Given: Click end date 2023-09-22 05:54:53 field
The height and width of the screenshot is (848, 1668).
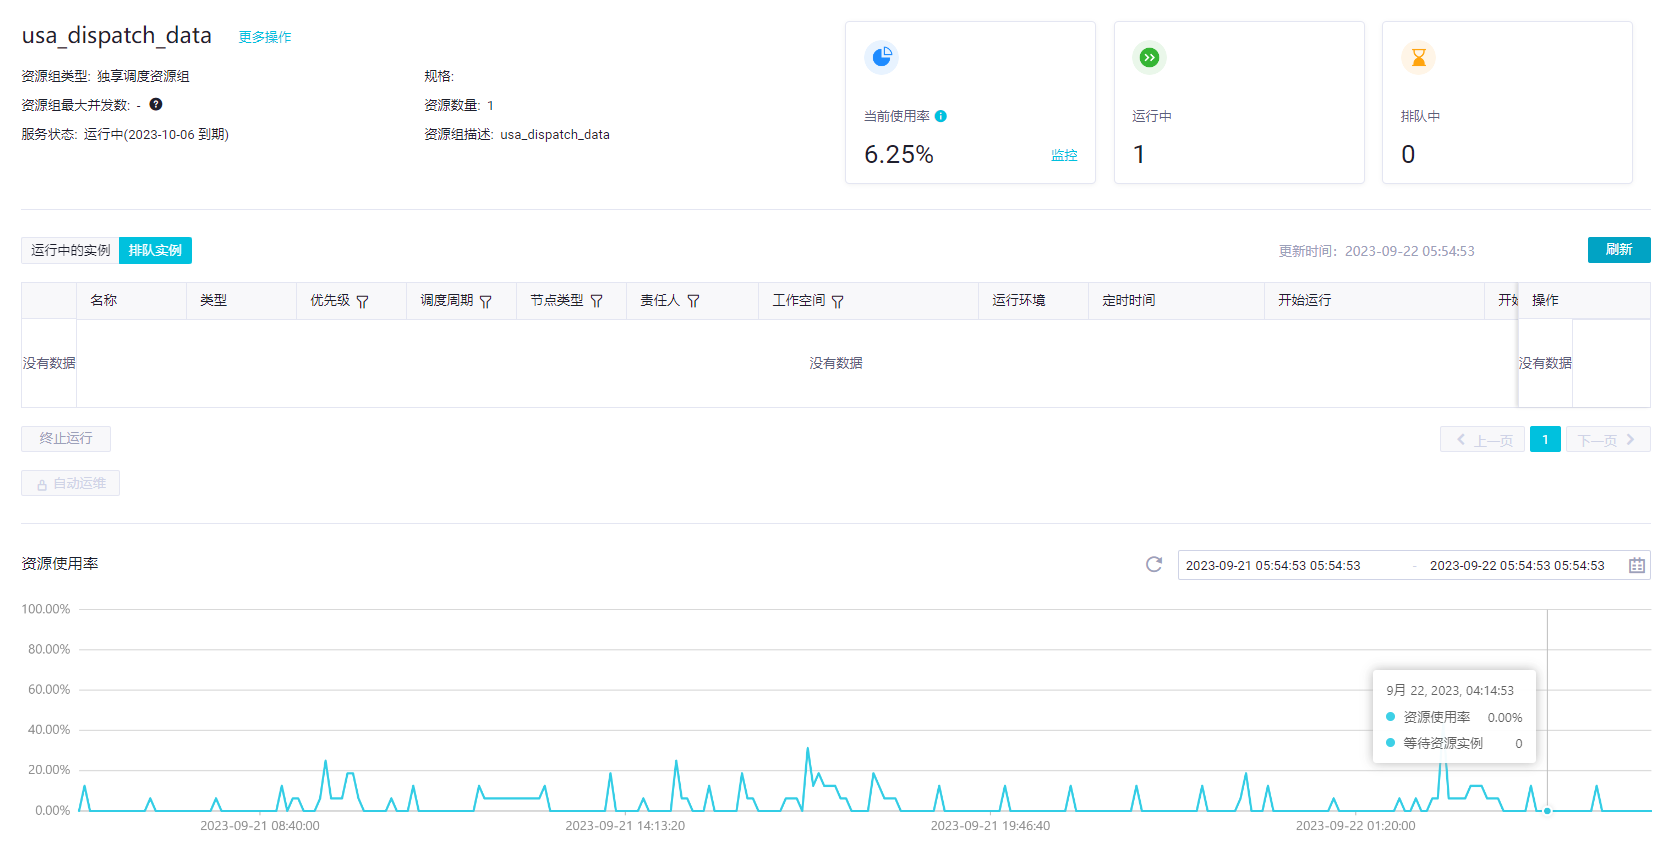Looking at the screenshot, I should tap(1517, 565).
